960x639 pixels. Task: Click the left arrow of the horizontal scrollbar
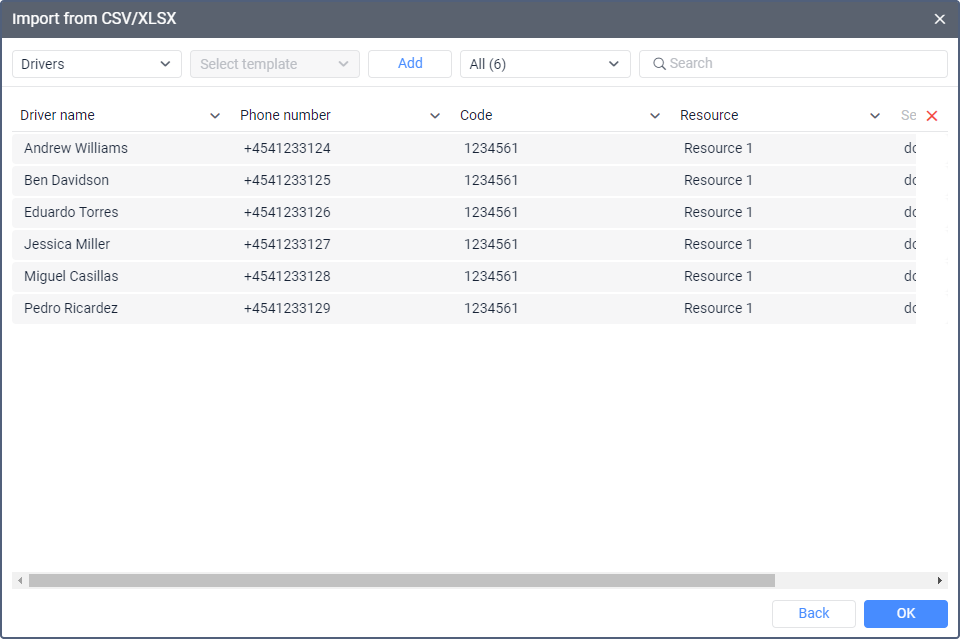click(19, 580)
